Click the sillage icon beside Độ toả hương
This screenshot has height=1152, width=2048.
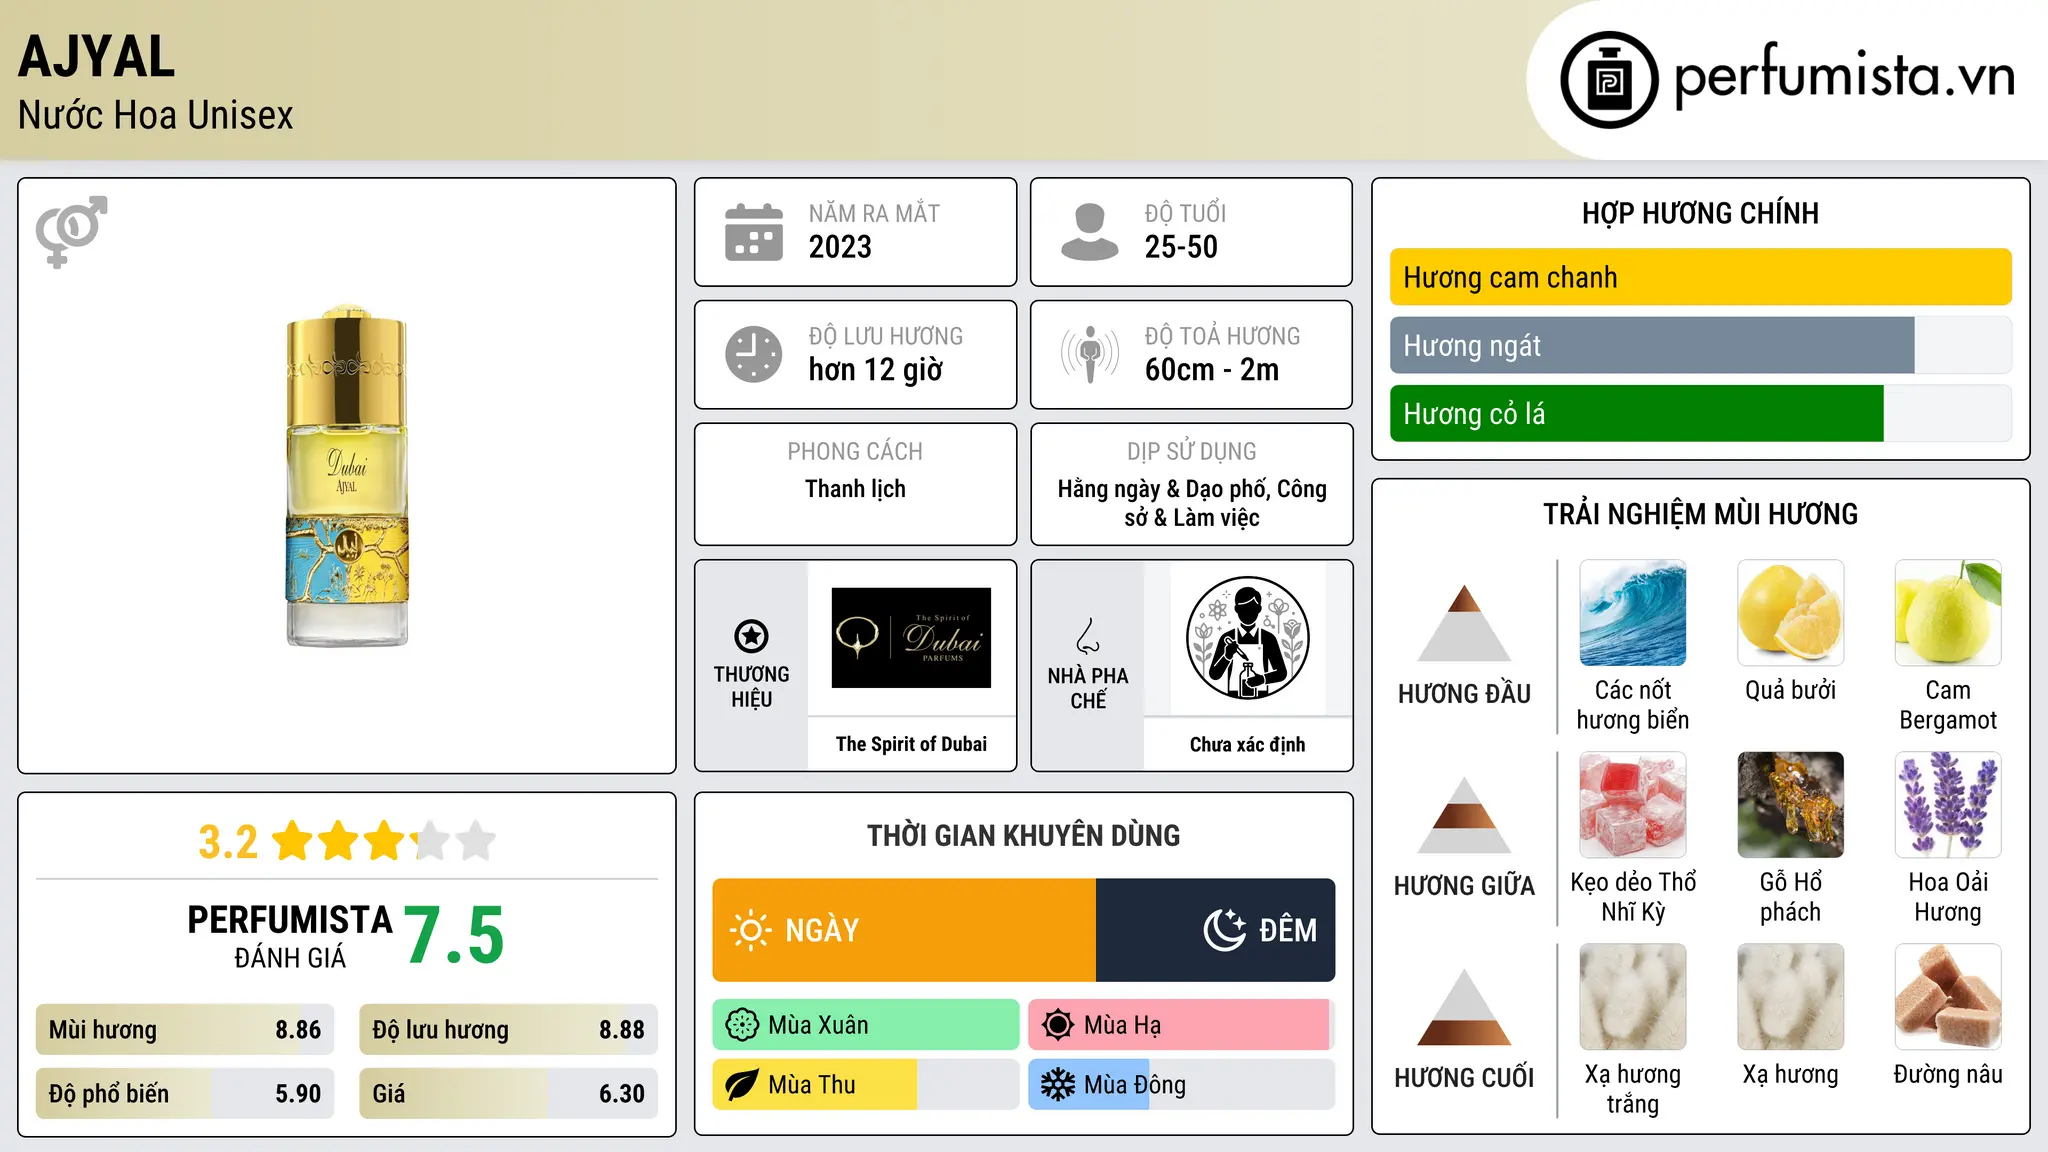coord(1090,354)
